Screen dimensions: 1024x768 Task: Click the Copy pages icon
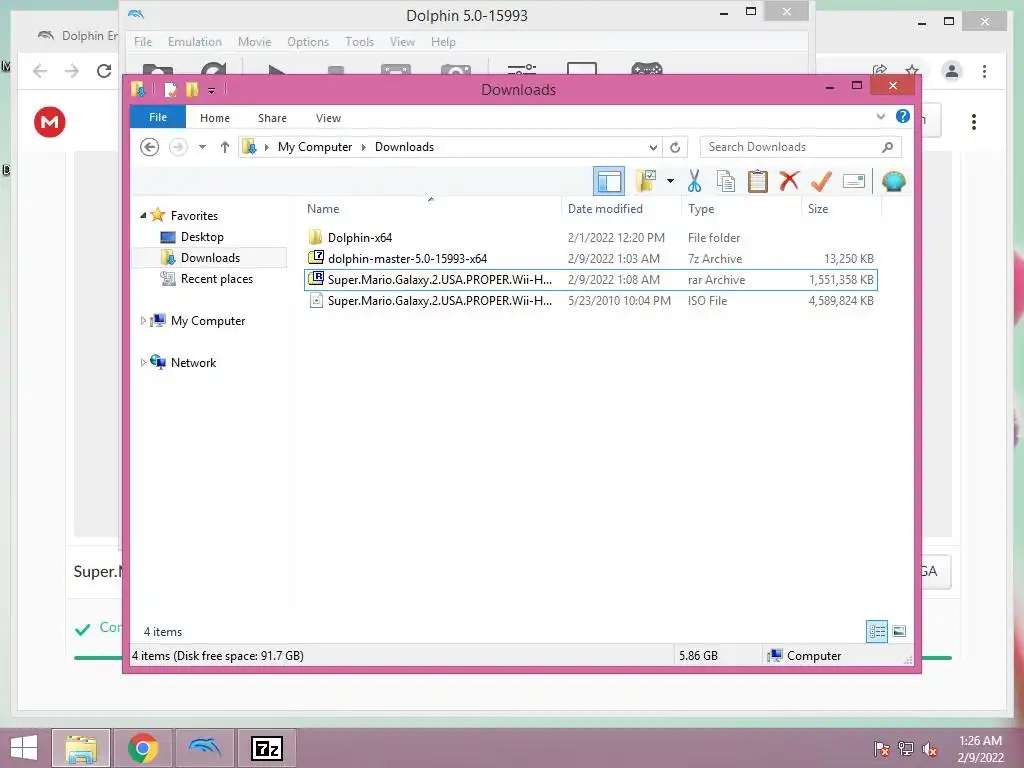coord(726,181)
